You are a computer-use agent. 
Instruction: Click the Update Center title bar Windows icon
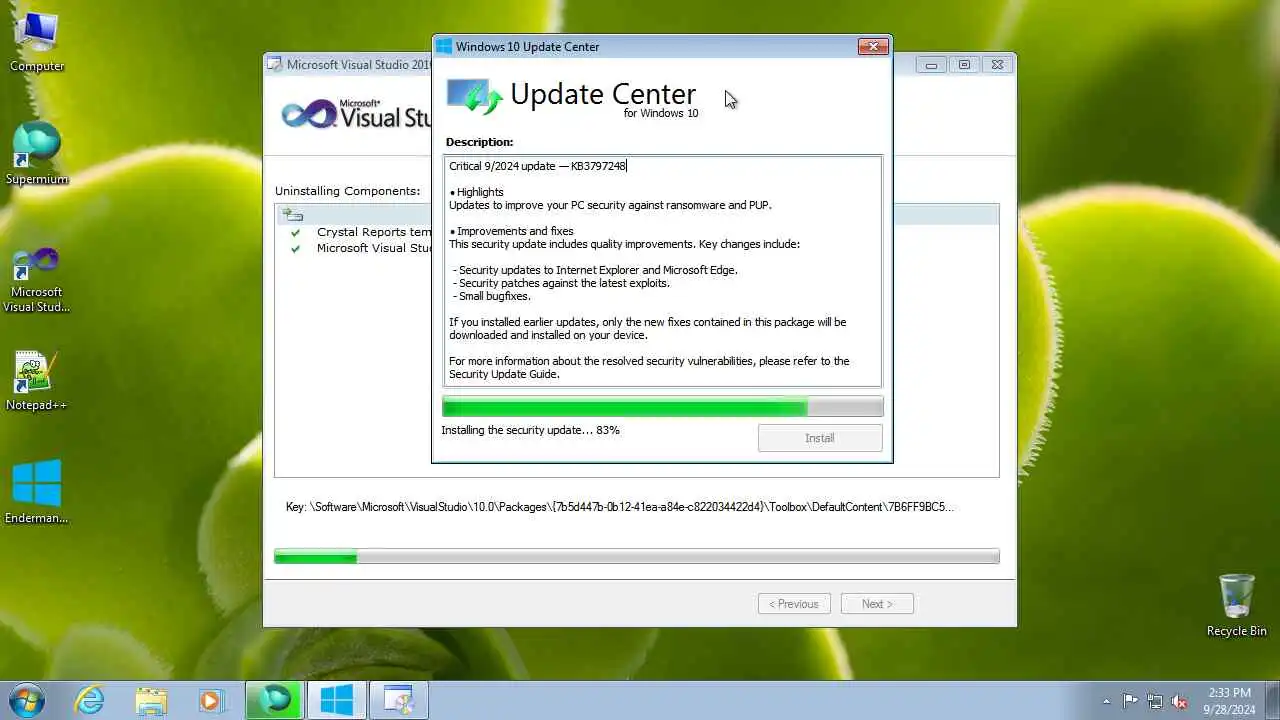click(x=444, y=46)
